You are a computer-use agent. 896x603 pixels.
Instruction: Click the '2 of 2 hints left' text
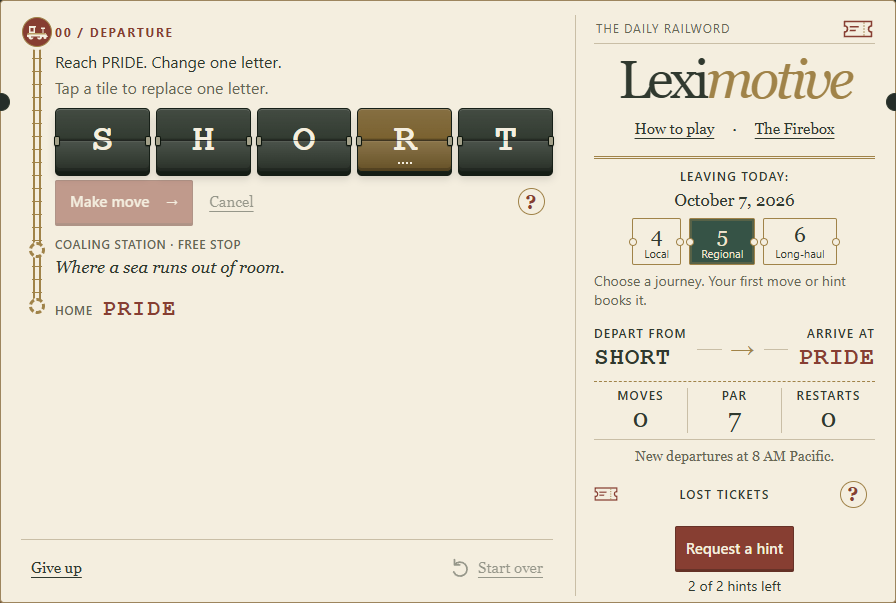[734, 586]
